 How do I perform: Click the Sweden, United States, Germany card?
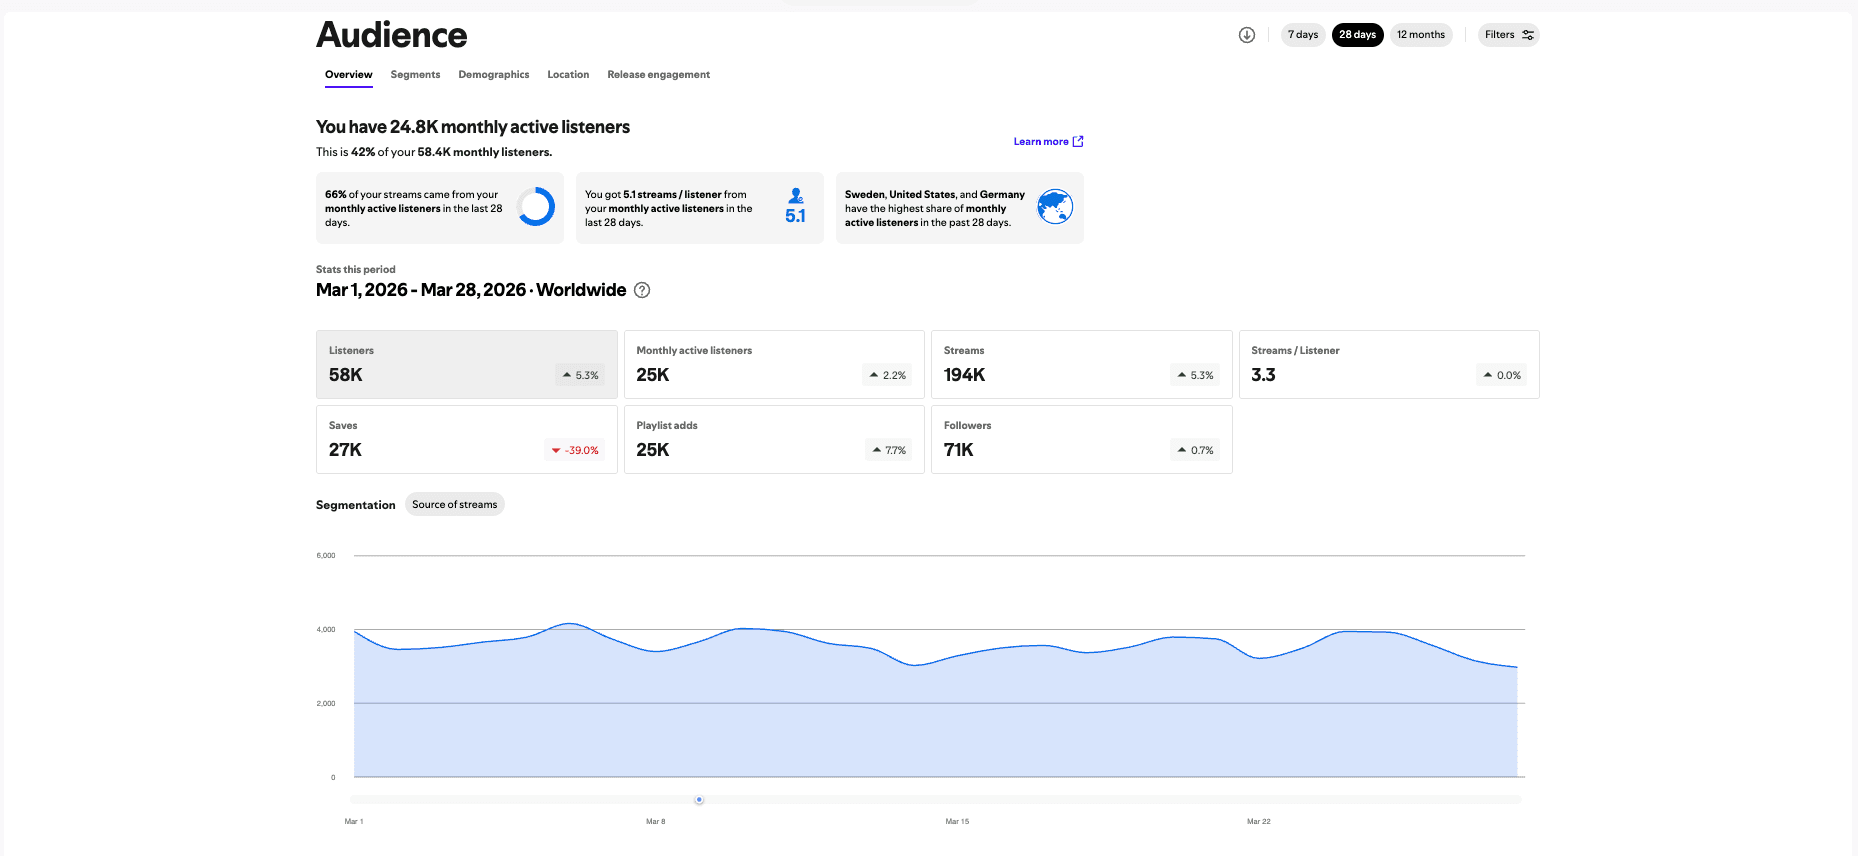tap(960, 208)
